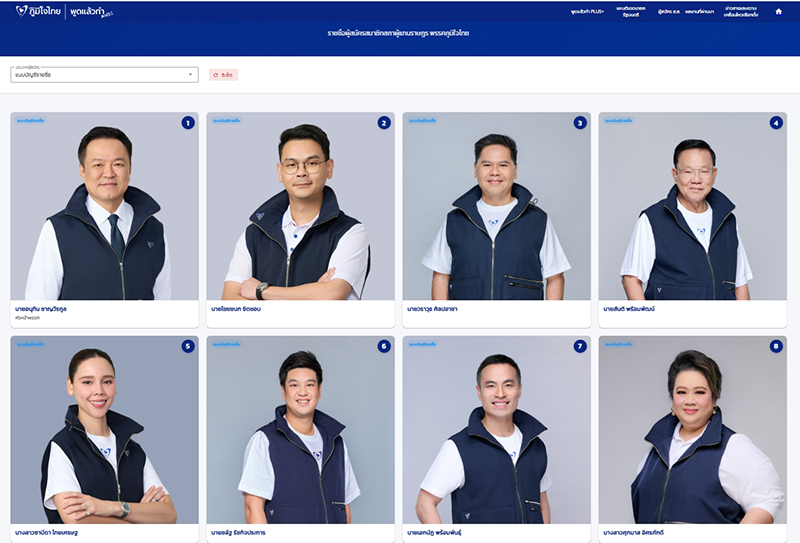
Task: Click the dropdown arrow in candidate type selector
Action: (190, 75)
